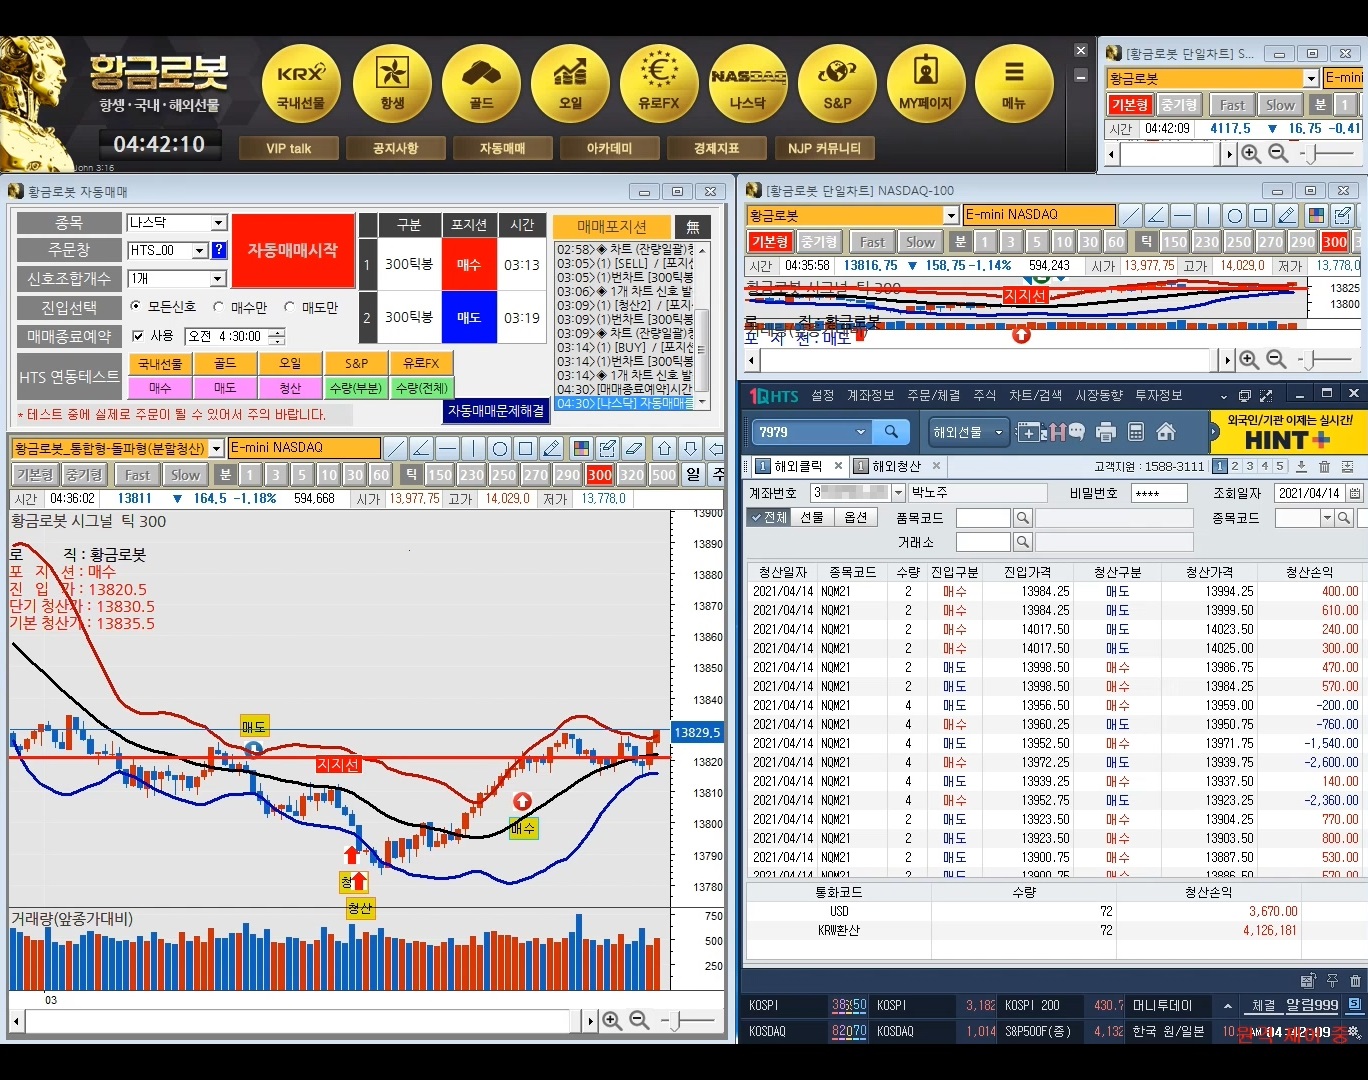Screen dimensions: 1368x1080
Task: Select rectangle drawing tool in main chart toolbar
Action: pyautogui.click(x=525, y=448)
